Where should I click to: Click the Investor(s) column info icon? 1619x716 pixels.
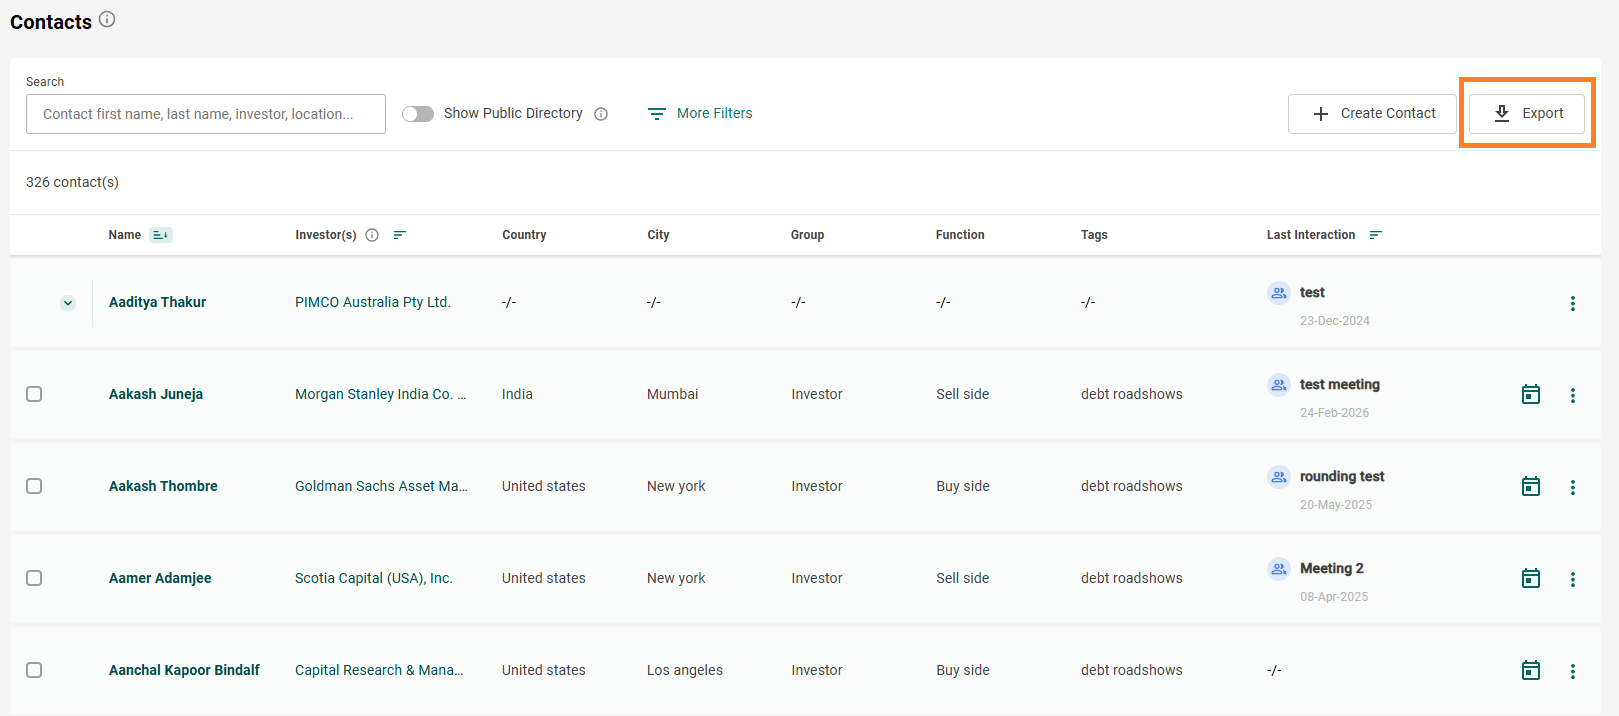pos(372,235)
